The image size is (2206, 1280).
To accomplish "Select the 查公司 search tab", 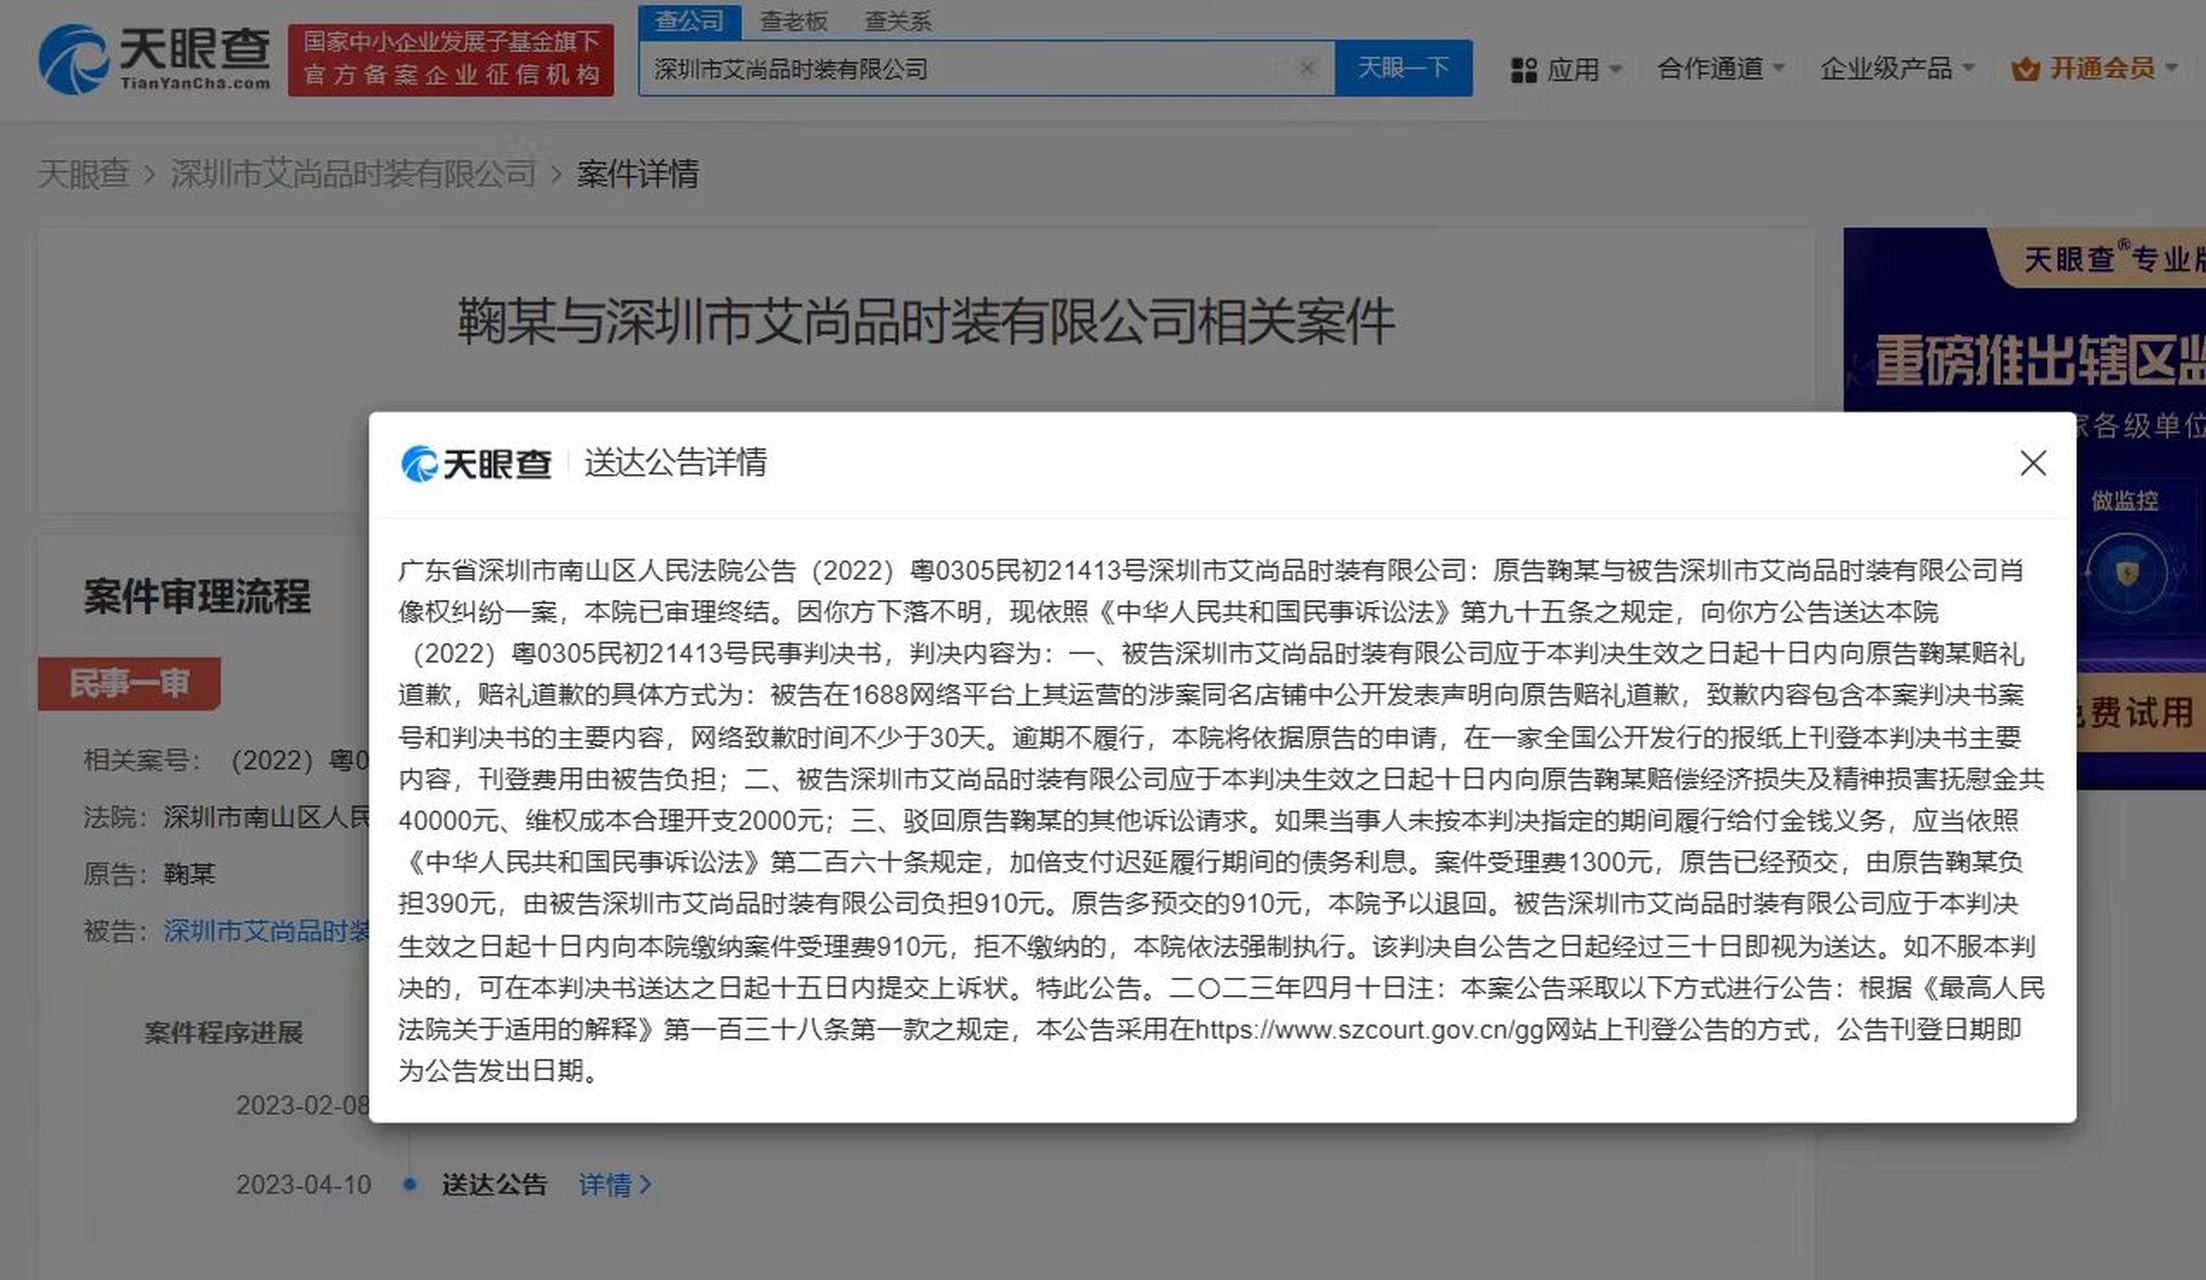I will point(689,20).
